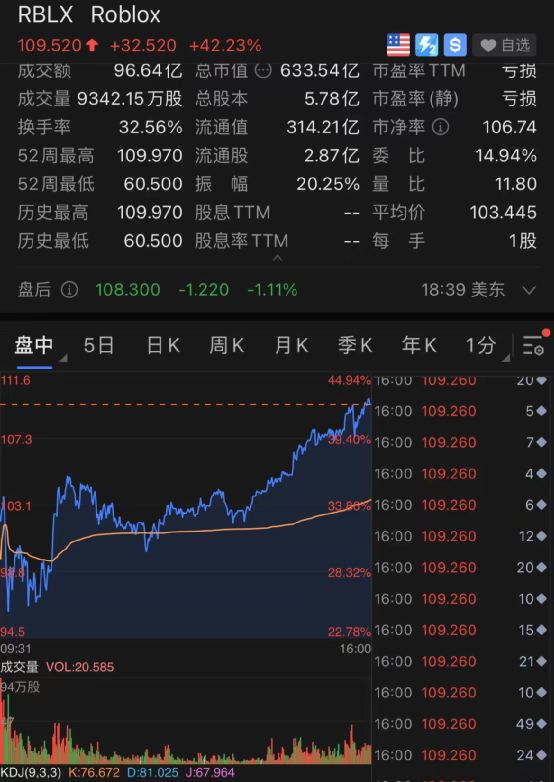Screen dimensions: 554x782
Task: Tap the percentage gain +42.23%
Action: 225,46
